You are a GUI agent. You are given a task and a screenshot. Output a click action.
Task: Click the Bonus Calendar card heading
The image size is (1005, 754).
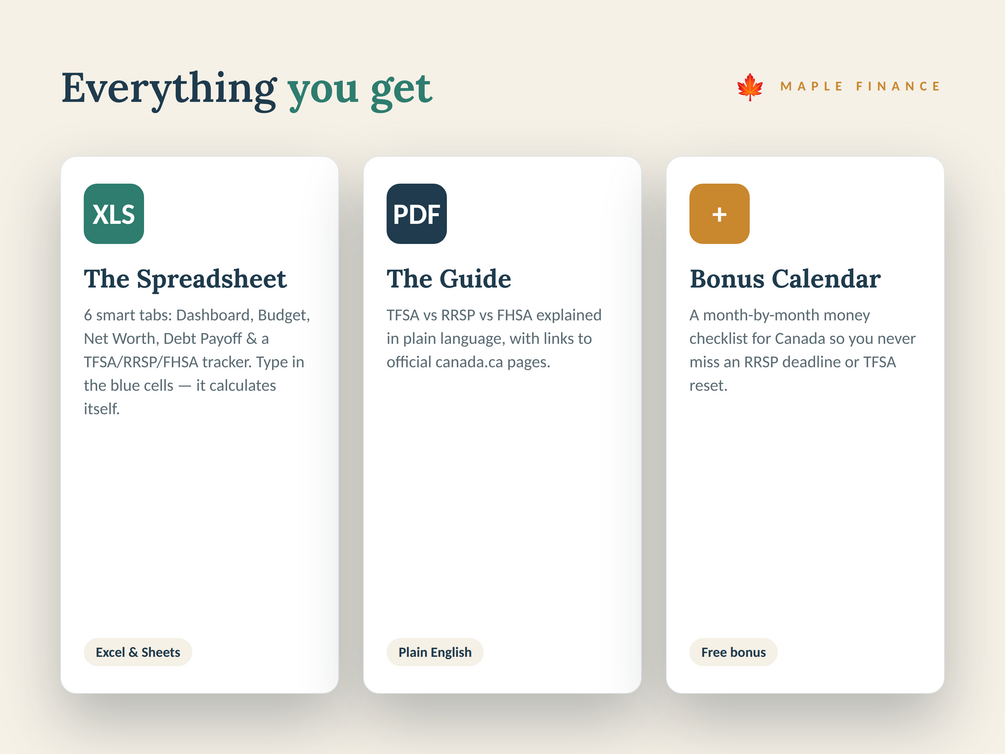tap(785, 279)
